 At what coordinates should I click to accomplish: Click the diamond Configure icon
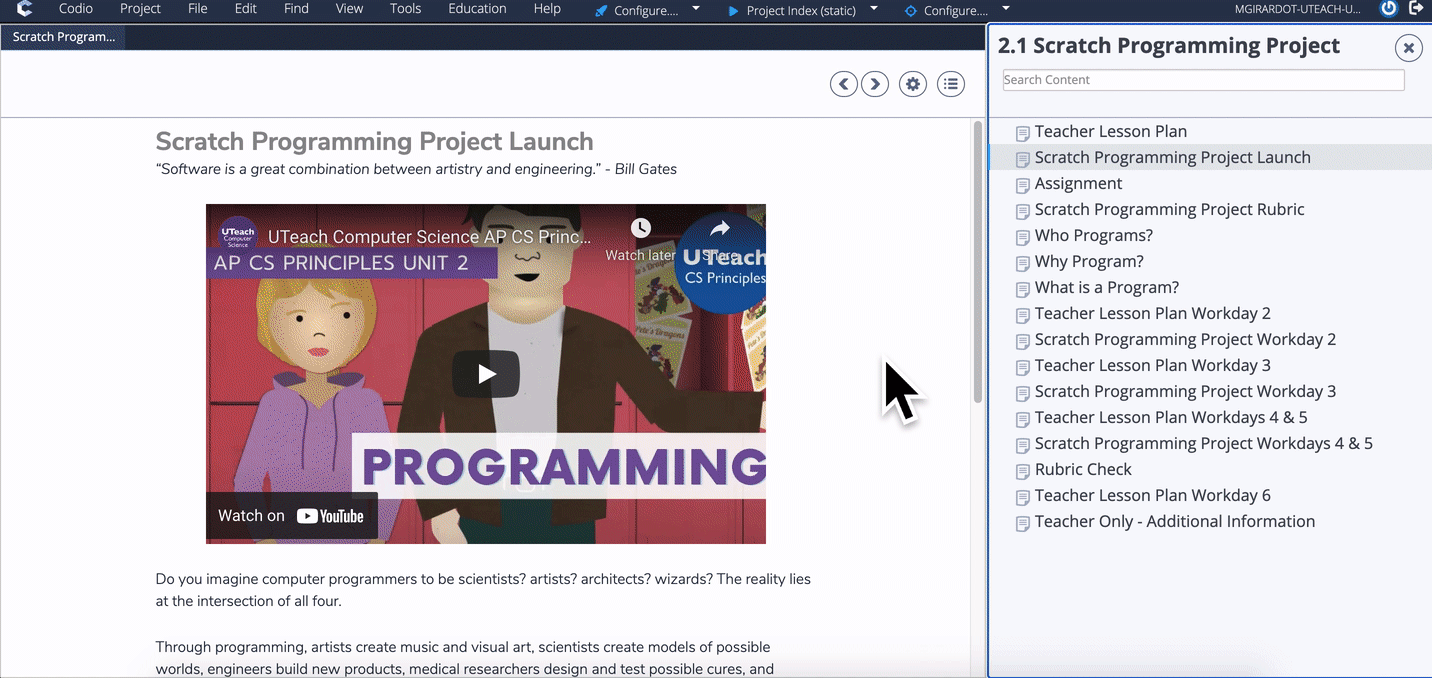910,11
